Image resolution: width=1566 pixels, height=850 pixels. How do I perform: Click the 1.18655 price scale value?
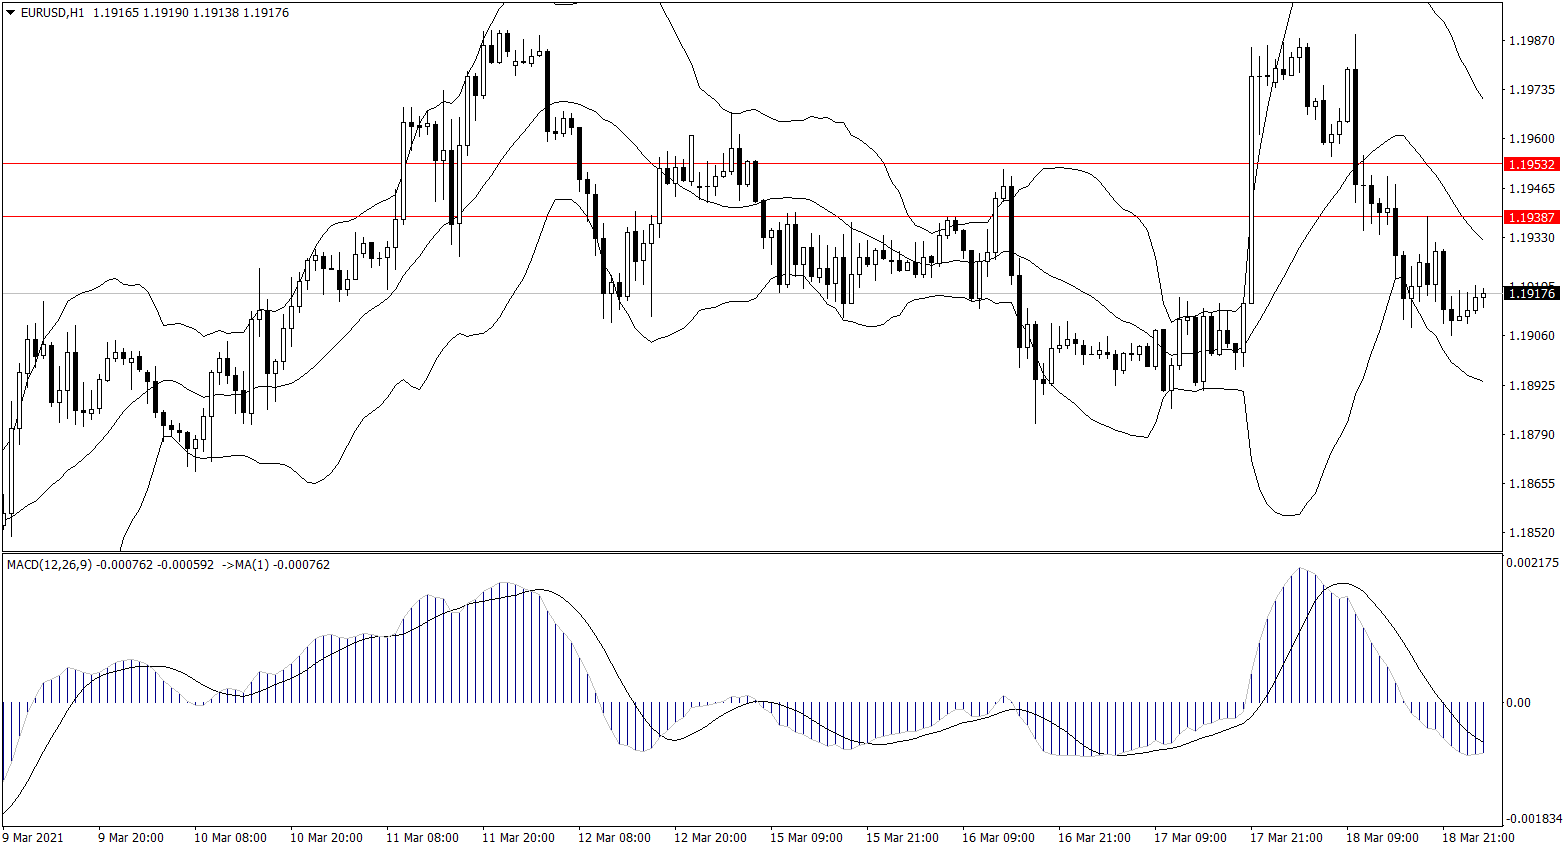1531,484
